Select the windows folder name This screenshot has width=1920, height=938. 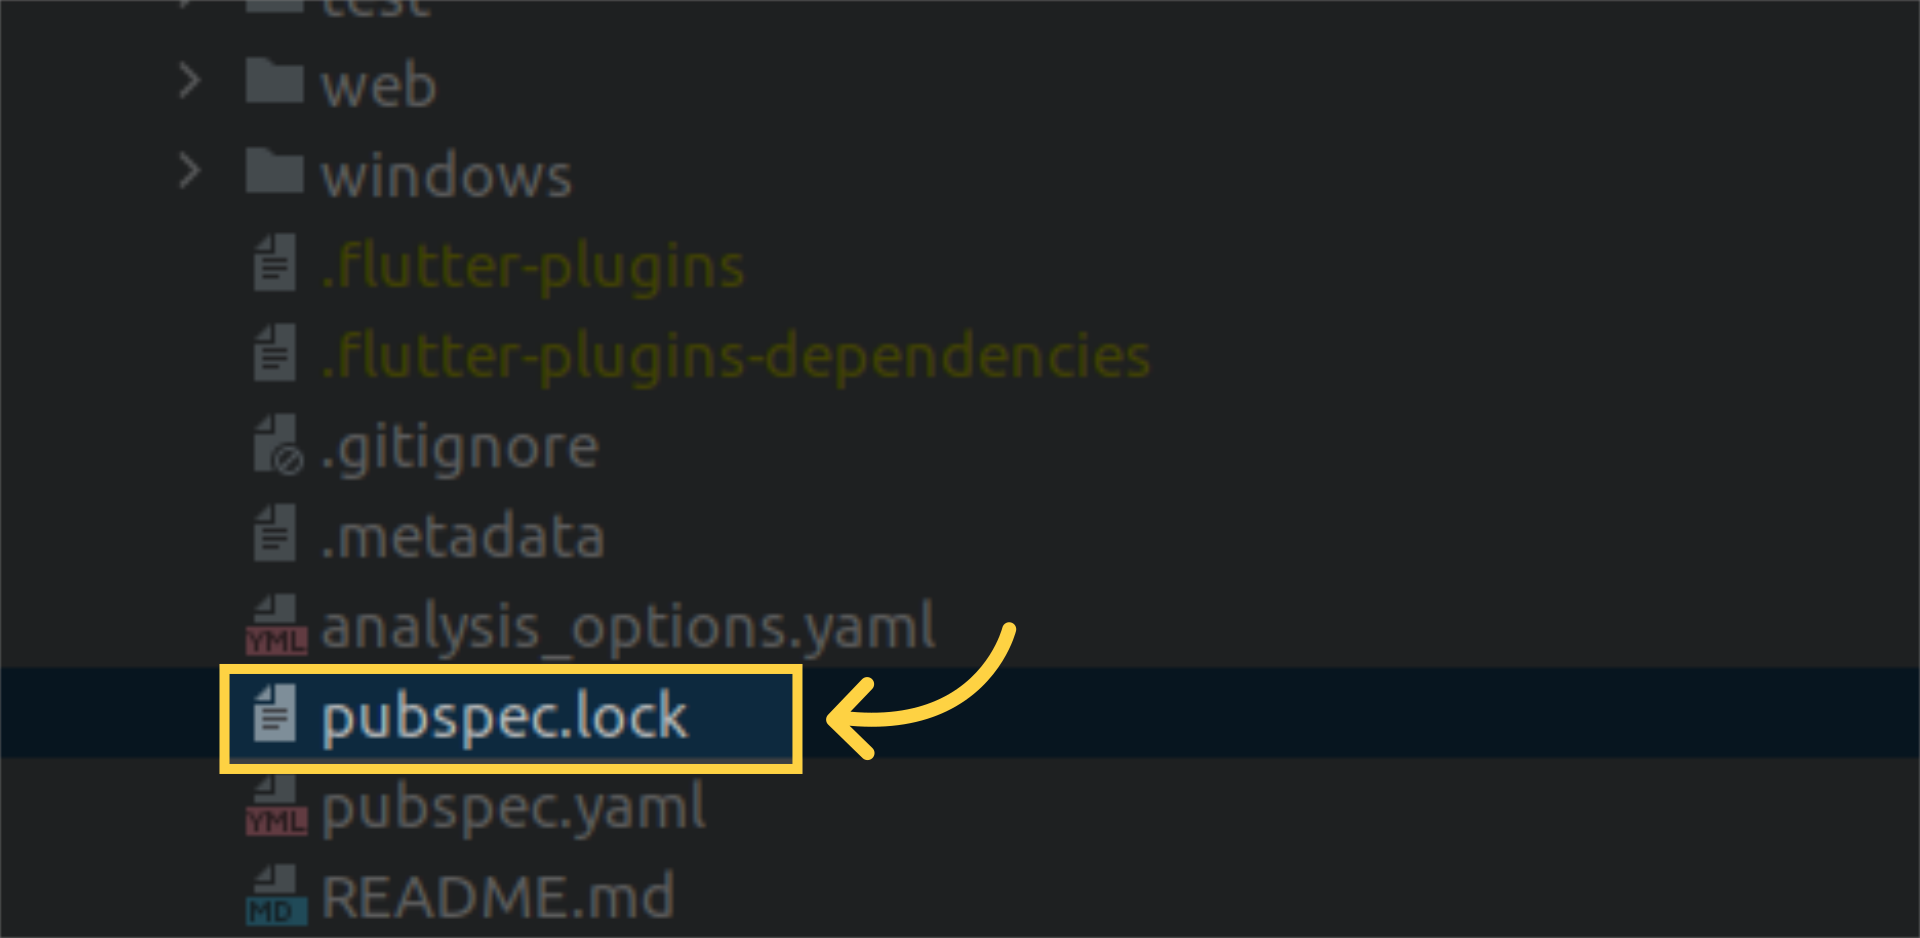click(446, 176)
